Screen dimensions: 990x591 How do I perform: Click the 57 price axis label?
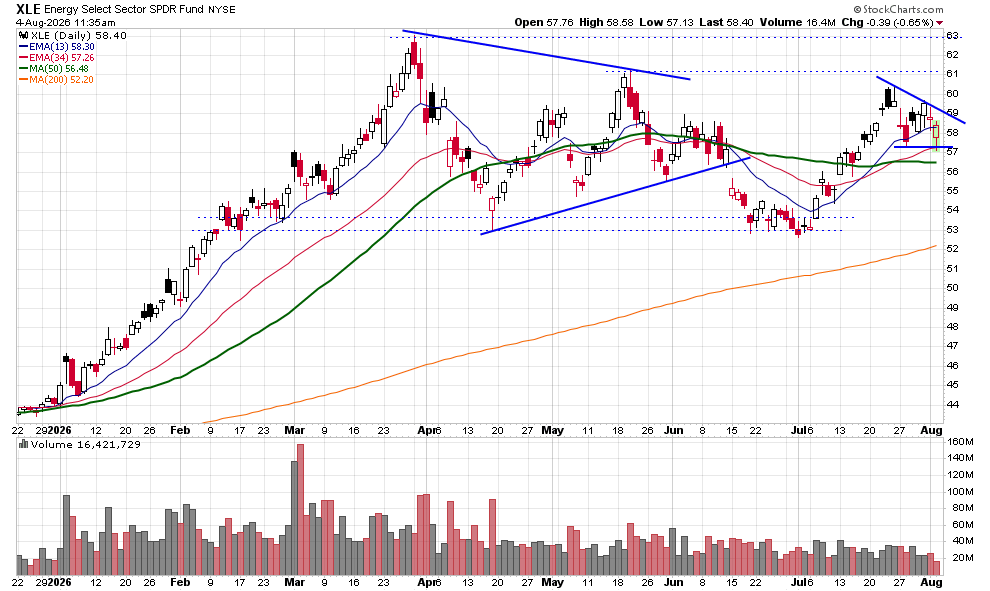pos(952,152)
